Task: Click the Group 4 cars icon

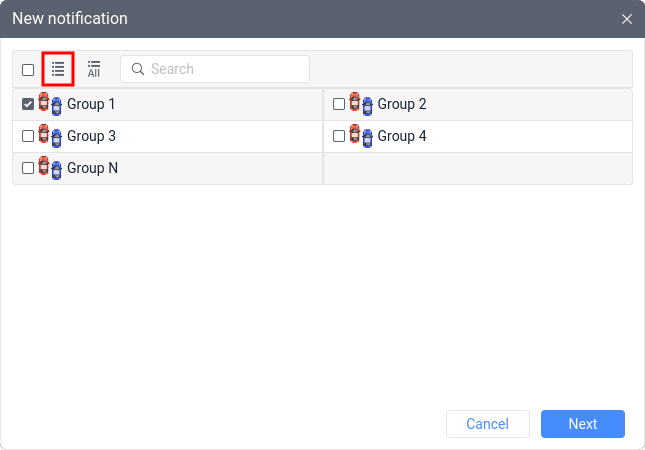Action: coord(361,136)
